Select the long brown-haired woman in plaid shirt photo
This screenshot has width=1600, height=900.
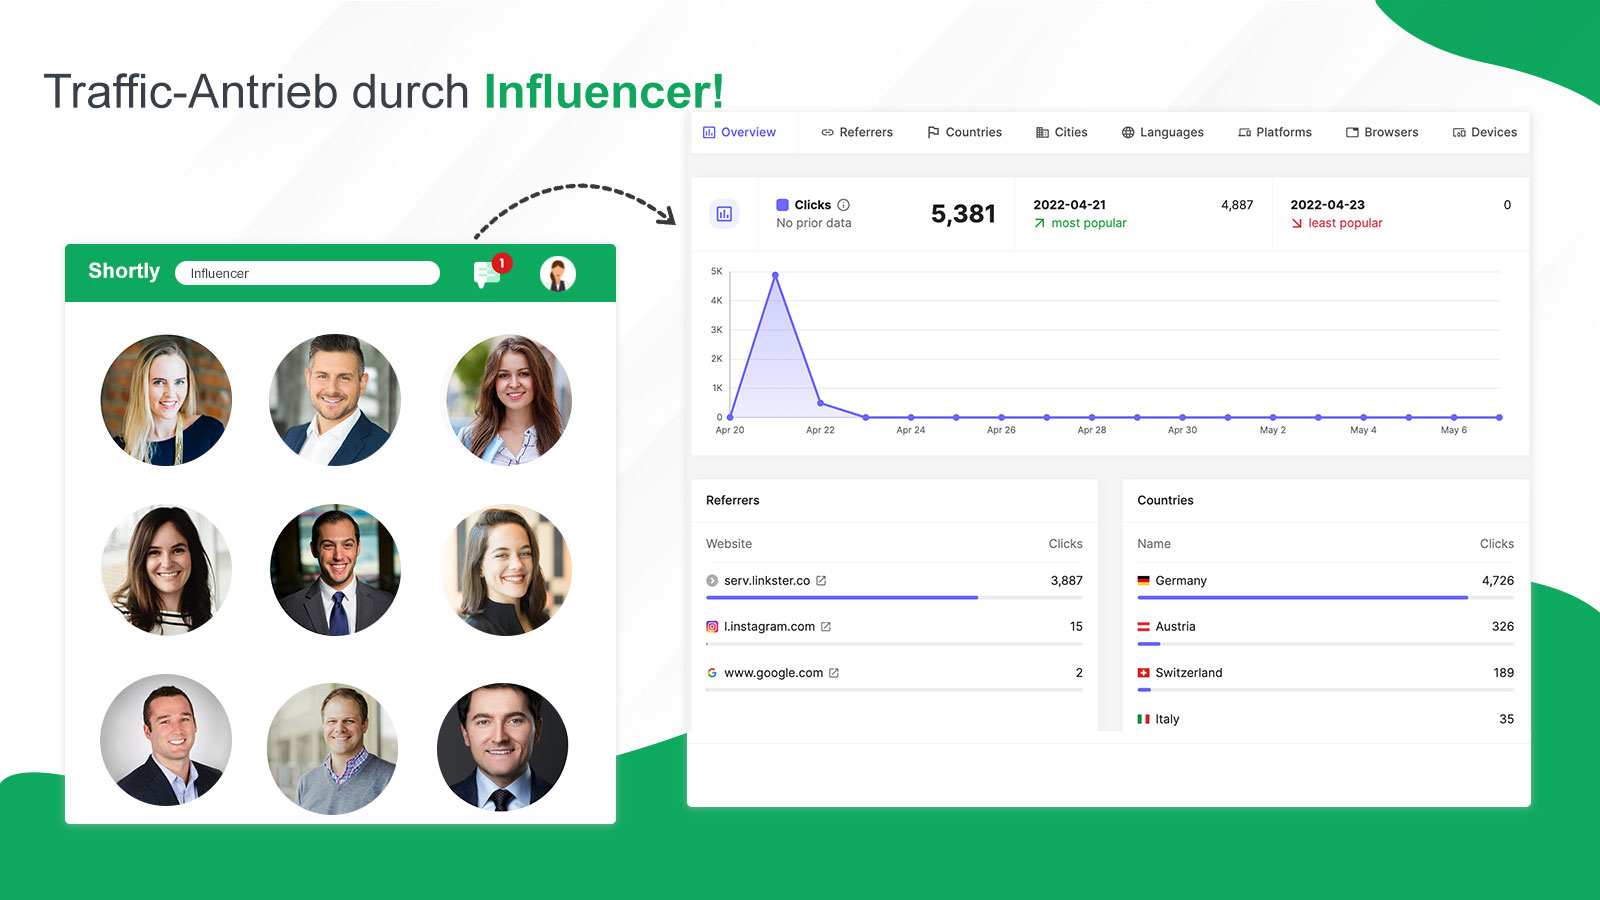point(507,400)
